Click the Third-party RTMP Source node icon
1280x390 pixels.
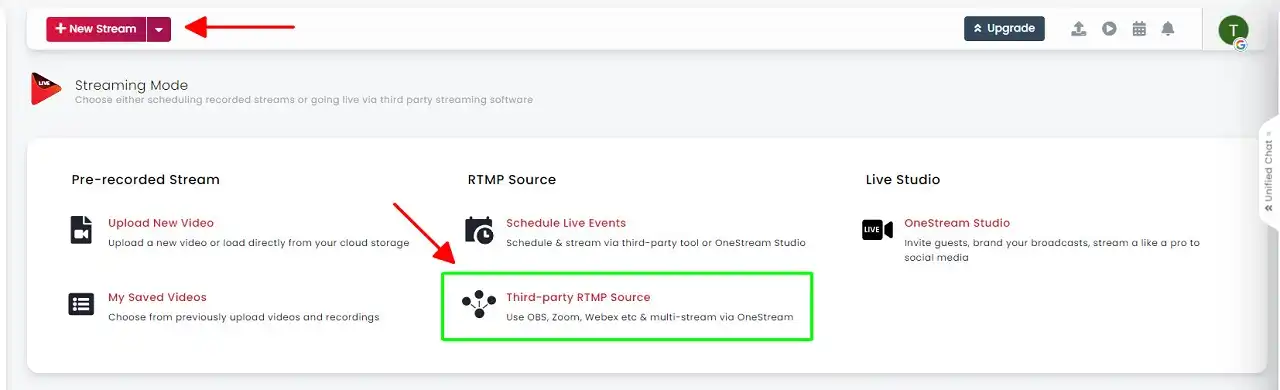coord(479,304)
